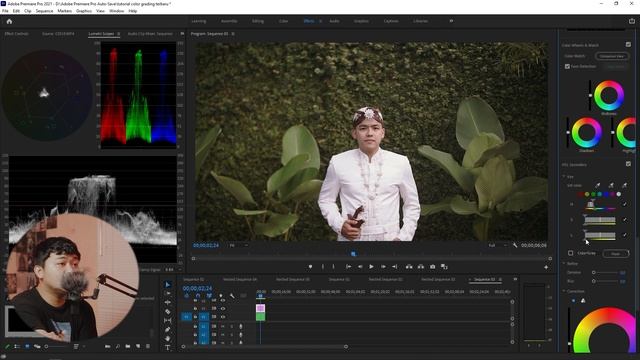Click Mark Out button

(333, 267)
